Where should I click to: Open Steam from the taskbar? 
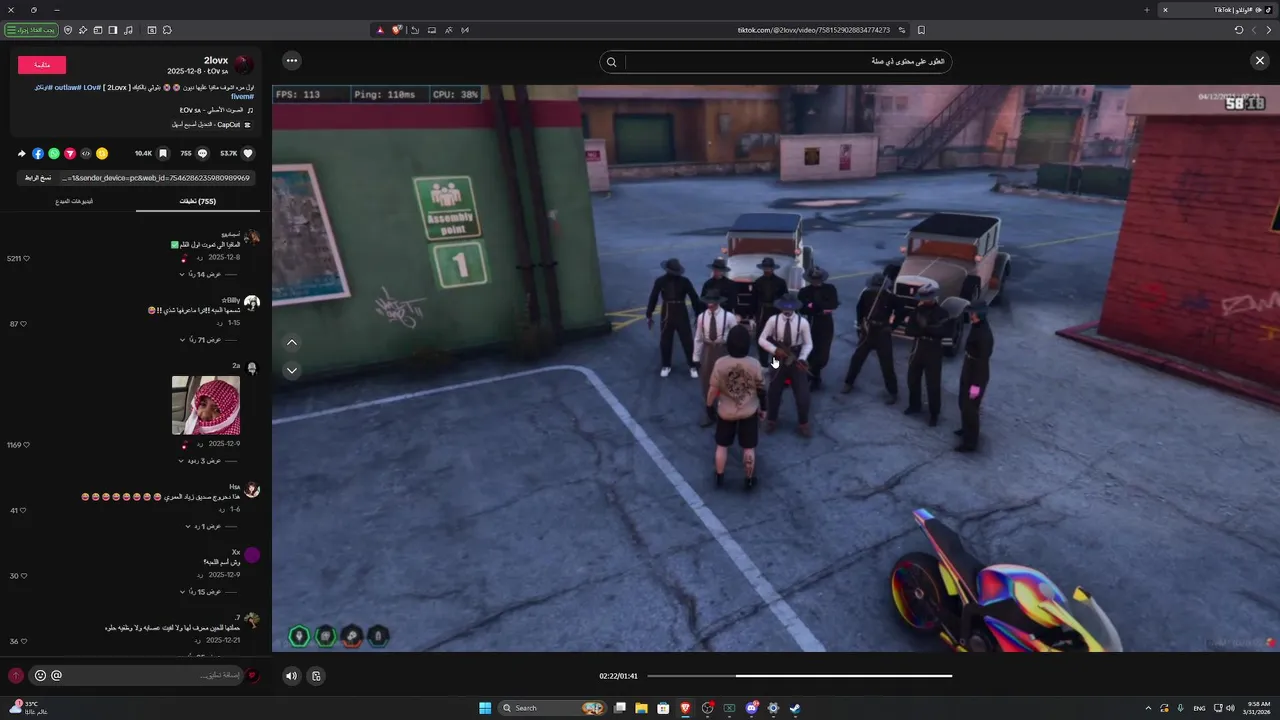795,708
